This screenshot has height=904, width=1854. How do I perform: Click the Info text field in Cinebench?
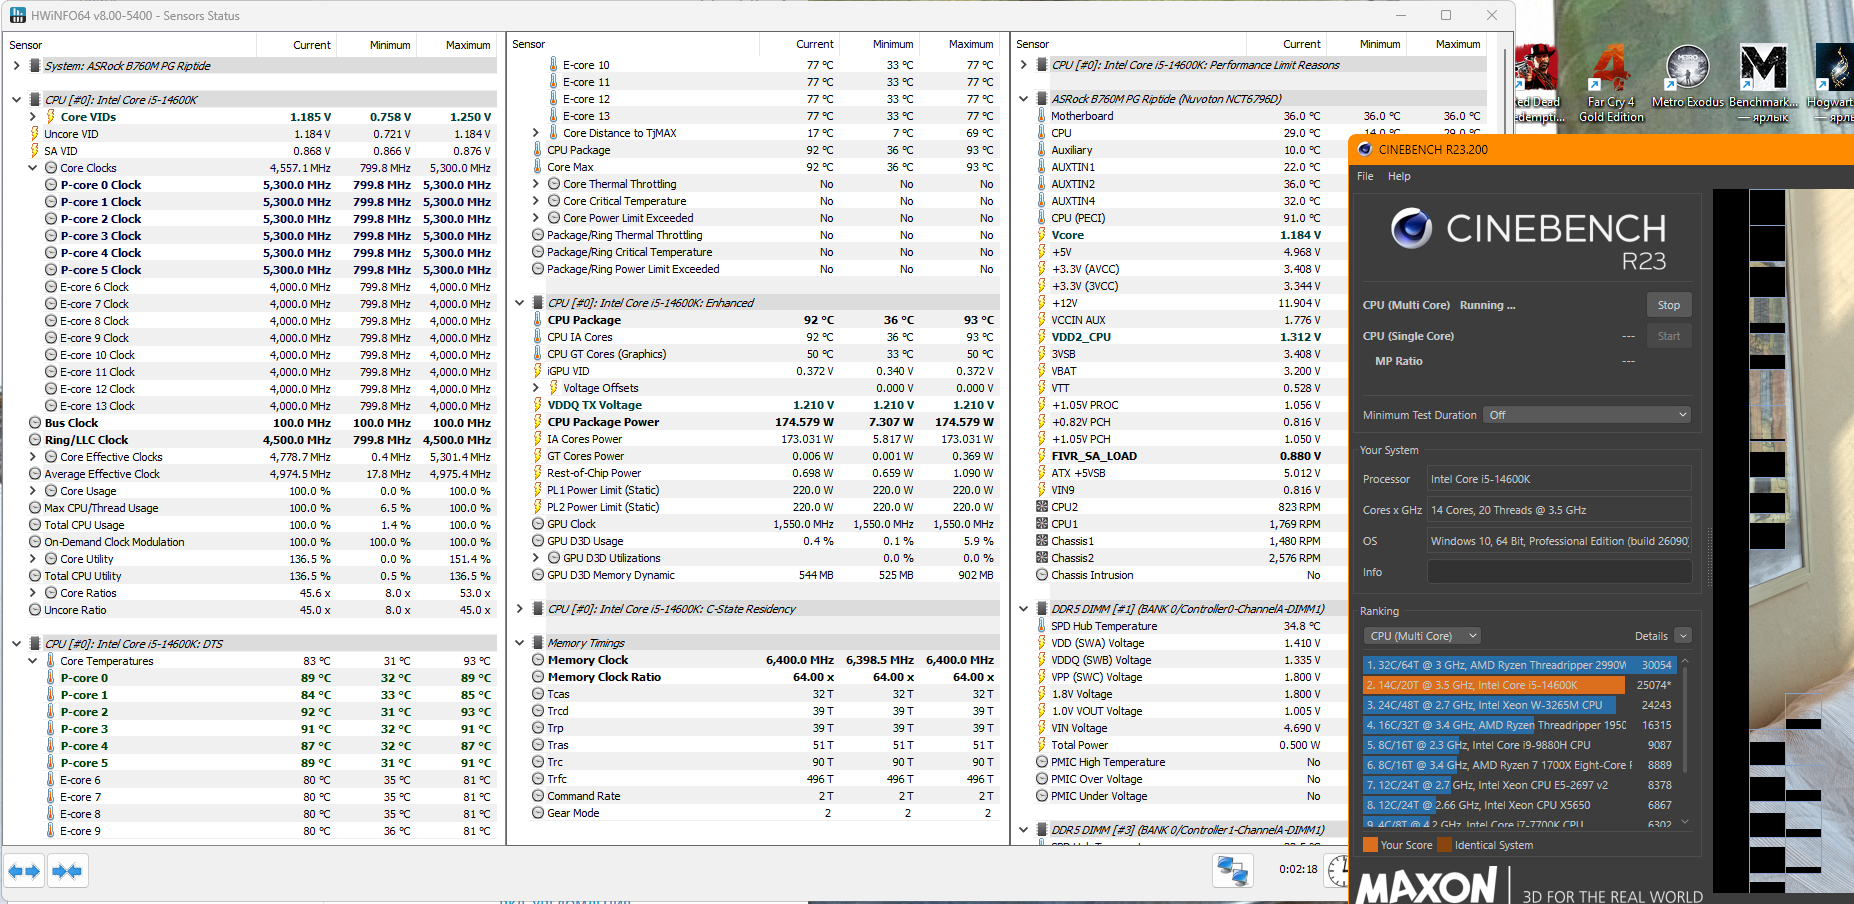(1558, 572)
